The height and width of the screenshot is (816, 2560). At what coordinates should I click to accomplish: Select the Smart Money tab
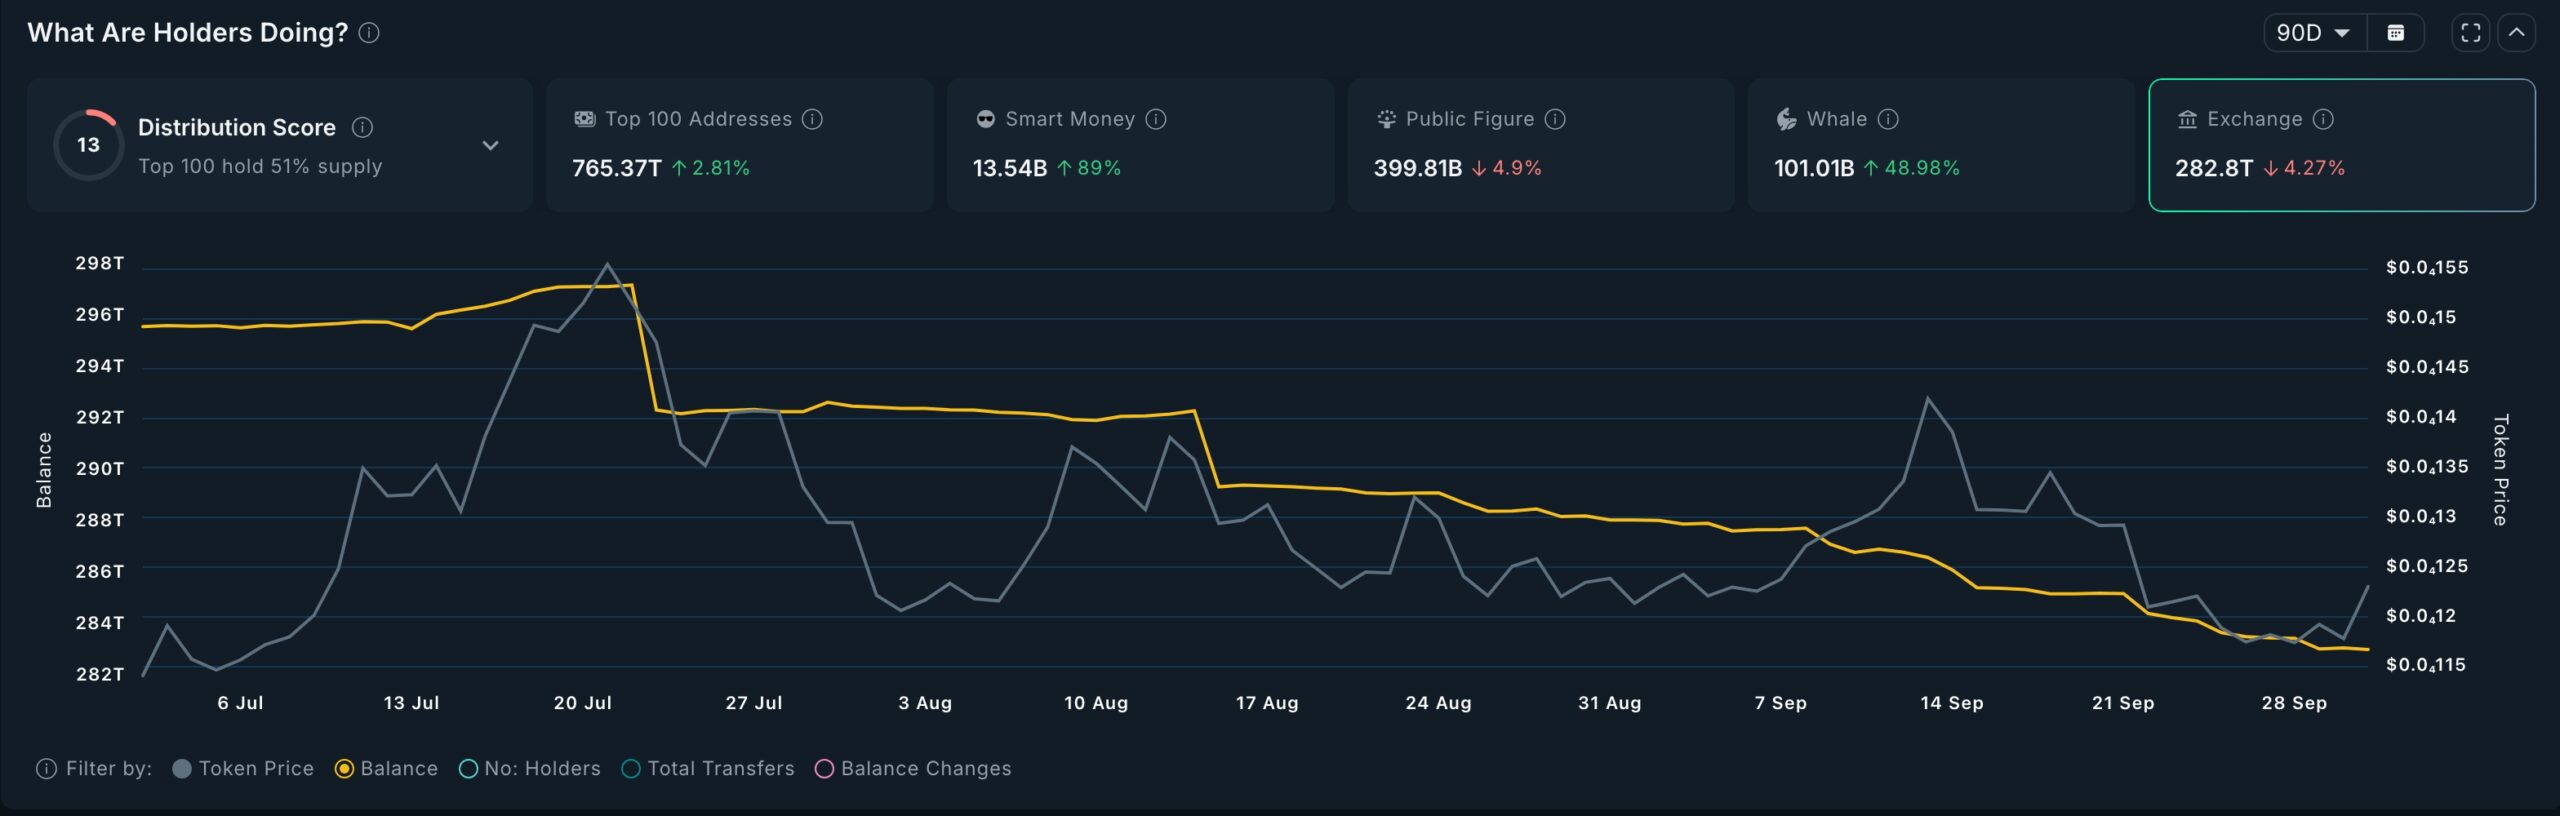coord(1140,145)
